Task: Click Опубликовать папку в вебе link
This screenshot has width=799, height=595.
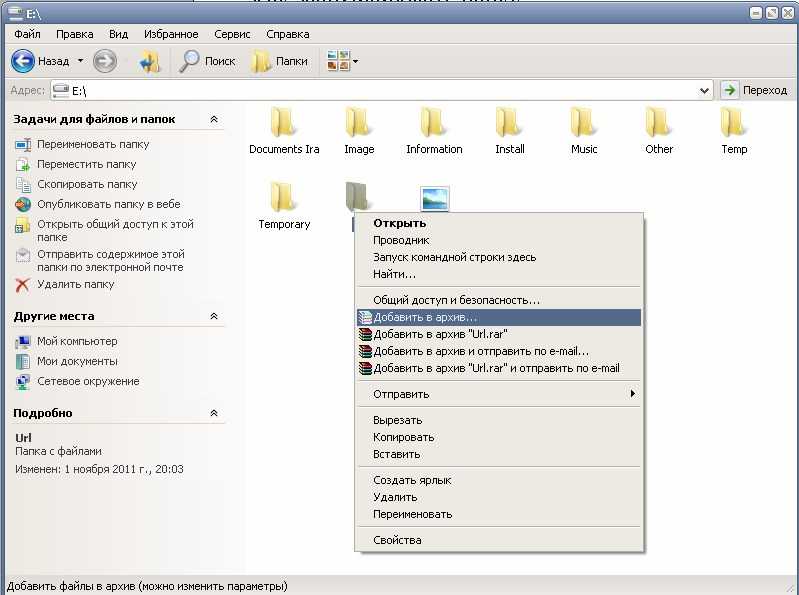Action: coord(109,204)
